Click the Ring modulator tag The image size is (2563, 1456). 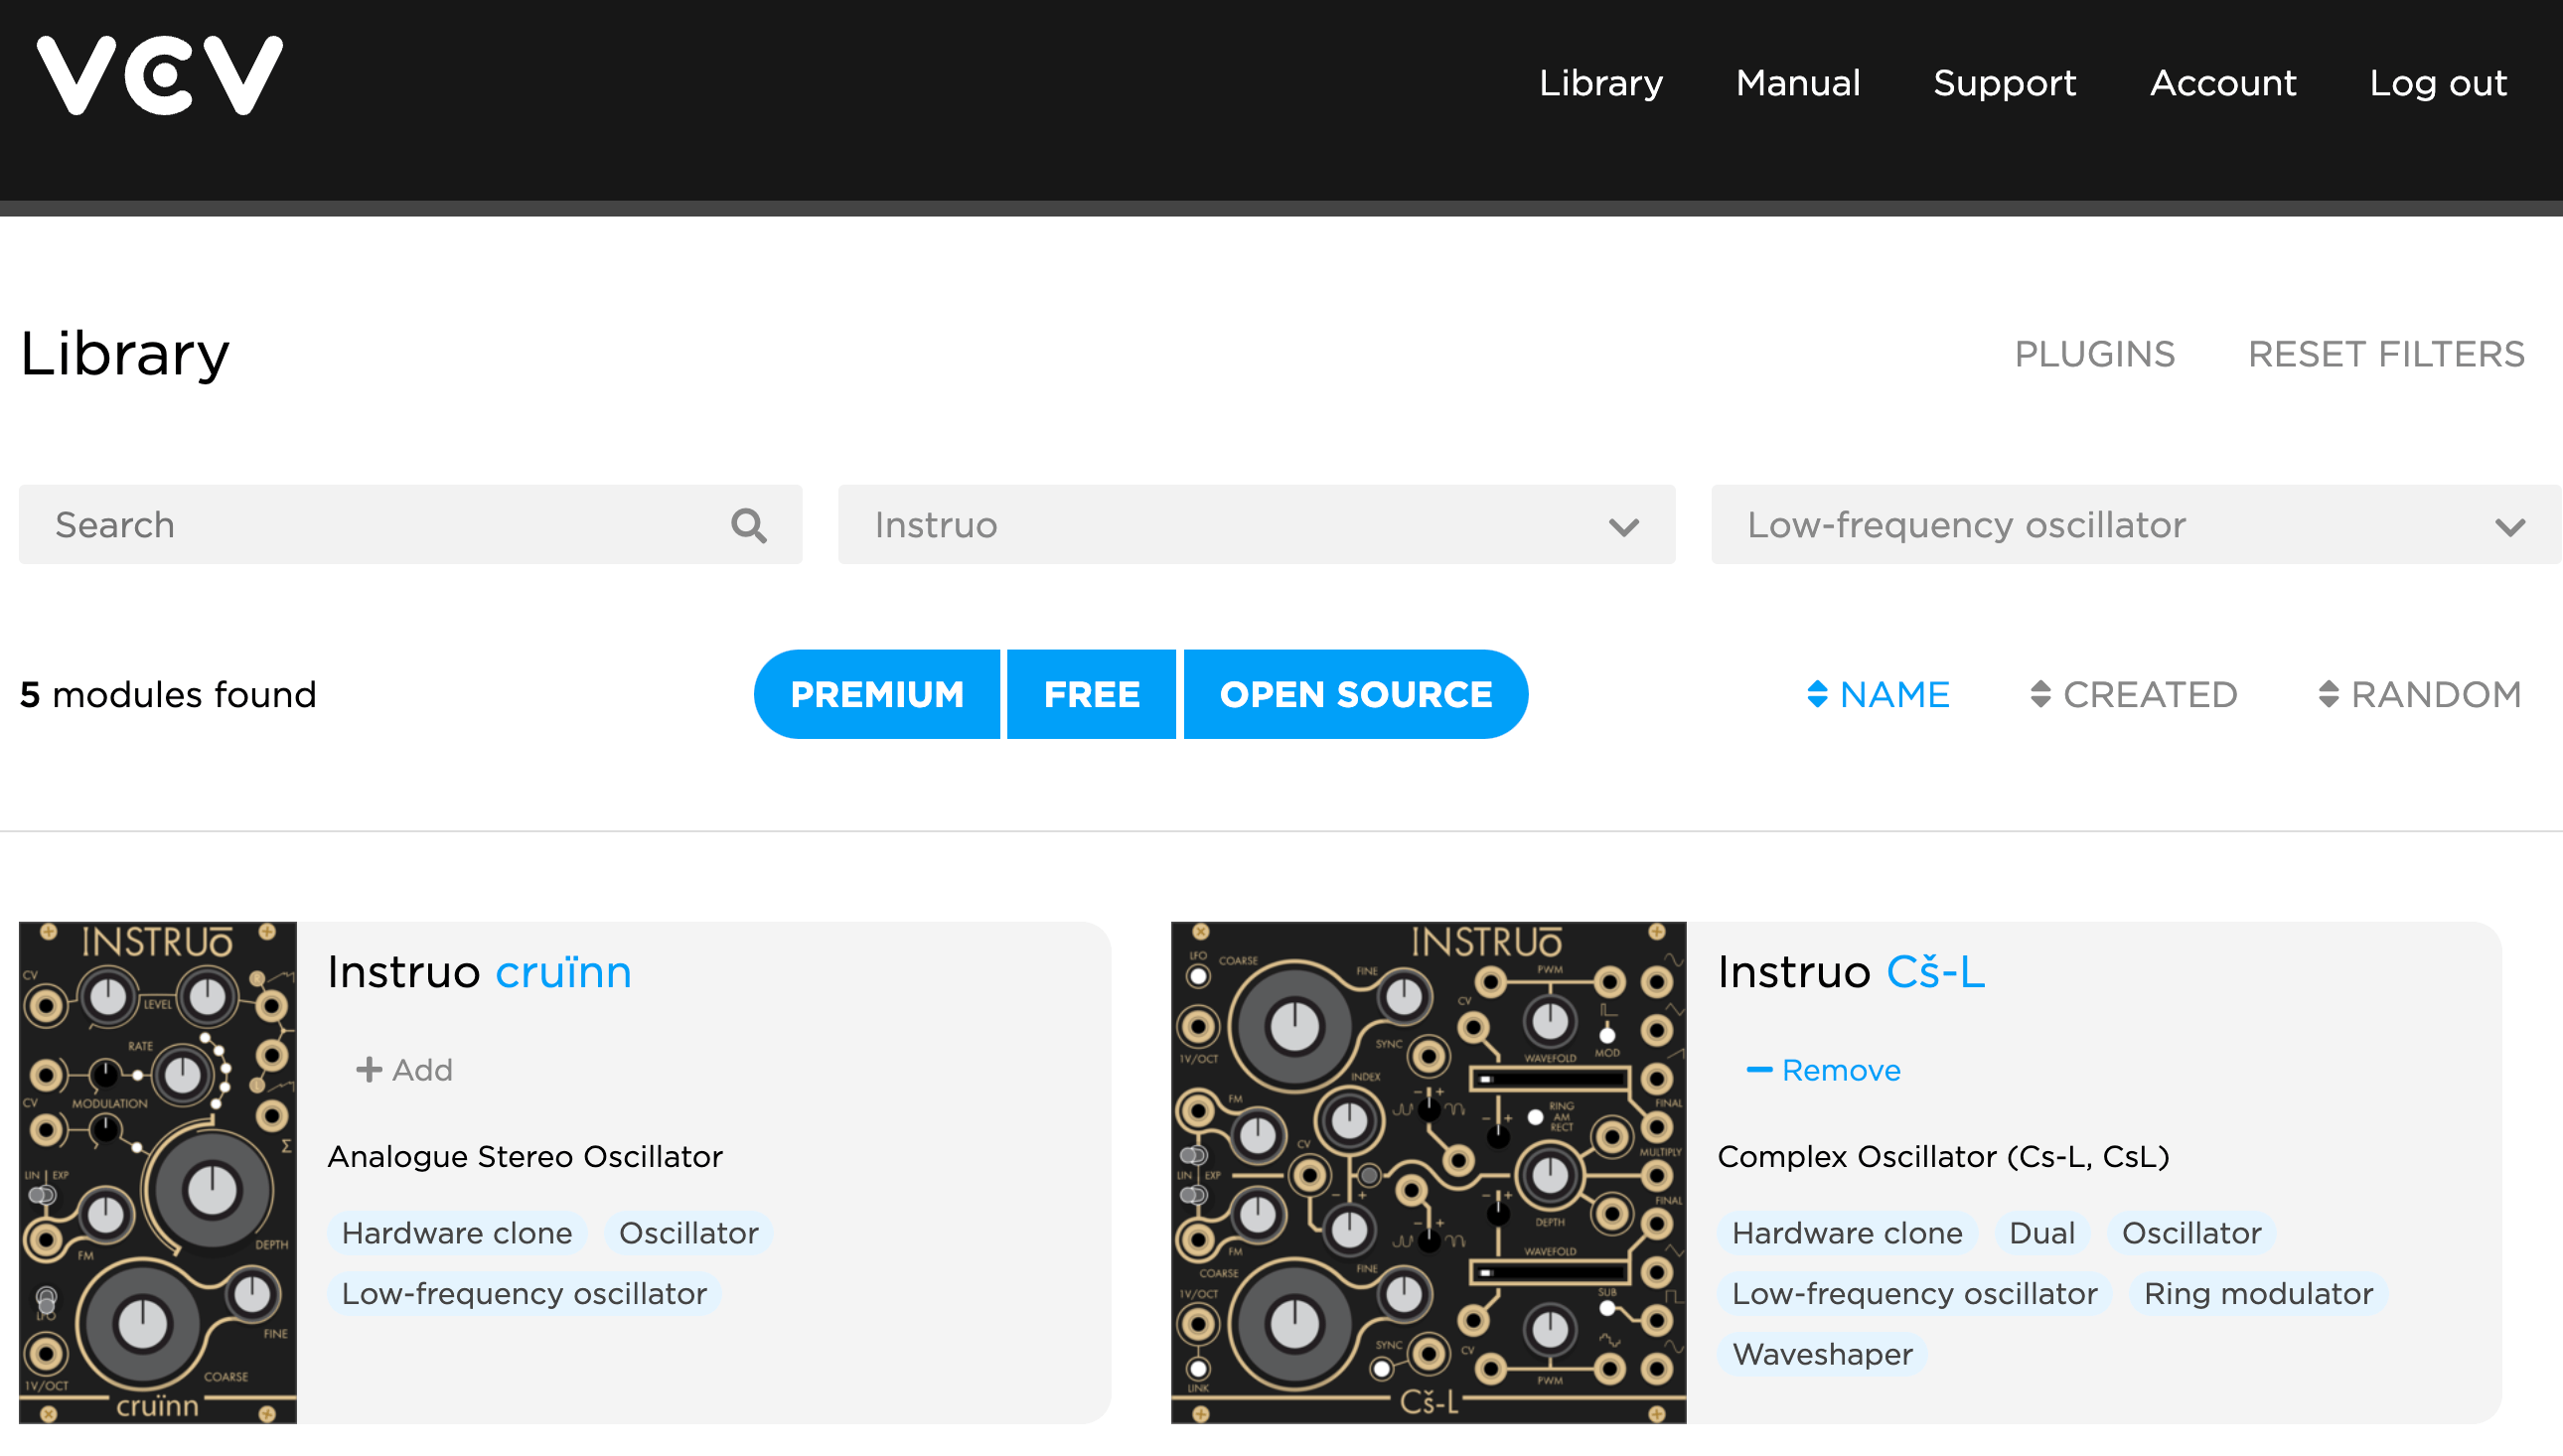point(2258,1294)
